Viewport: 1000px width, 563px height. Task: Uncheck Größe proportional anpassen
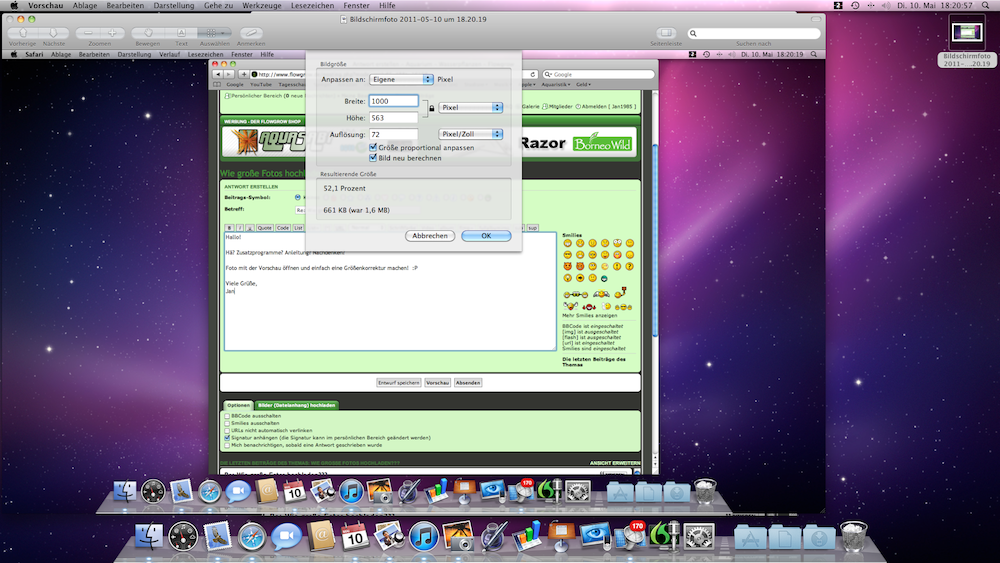(373, 147)
